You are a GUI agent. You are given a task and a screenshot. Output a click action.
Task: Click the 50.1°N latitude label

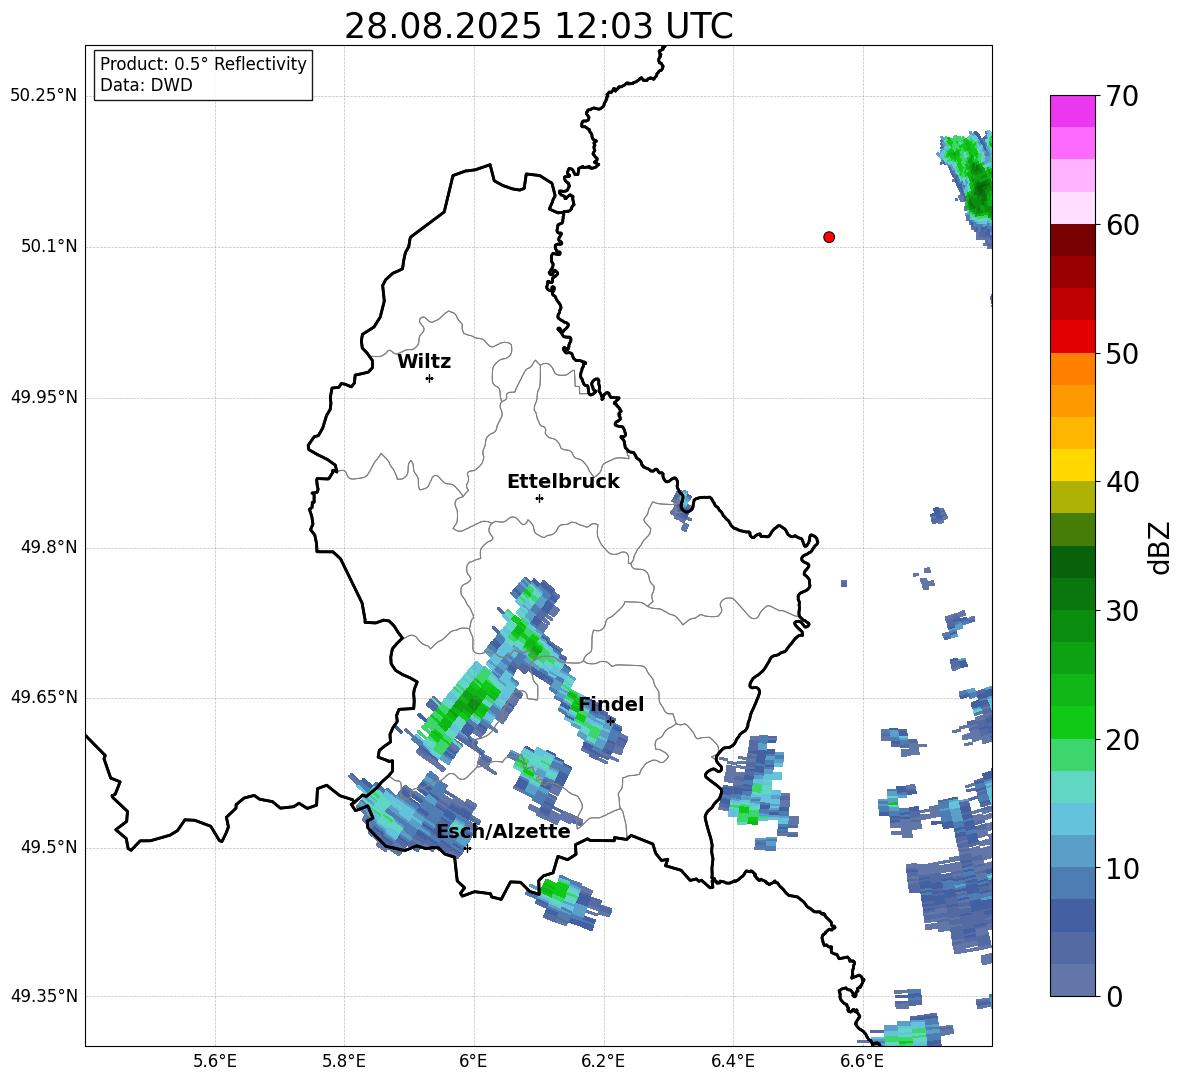49,246
